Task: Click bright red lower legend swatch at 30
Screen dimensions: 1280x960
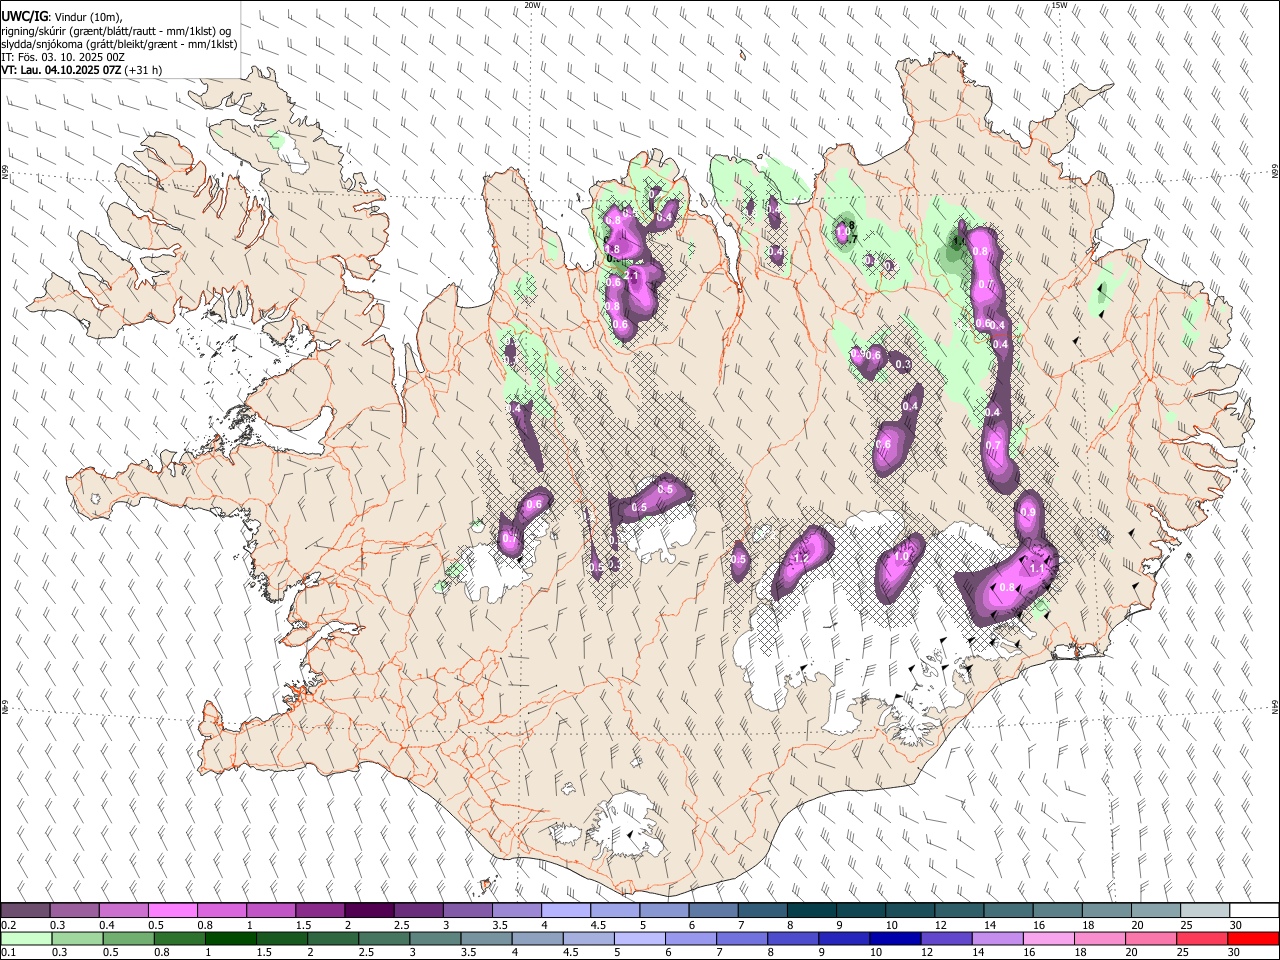Action: (x=1252, y=938)
